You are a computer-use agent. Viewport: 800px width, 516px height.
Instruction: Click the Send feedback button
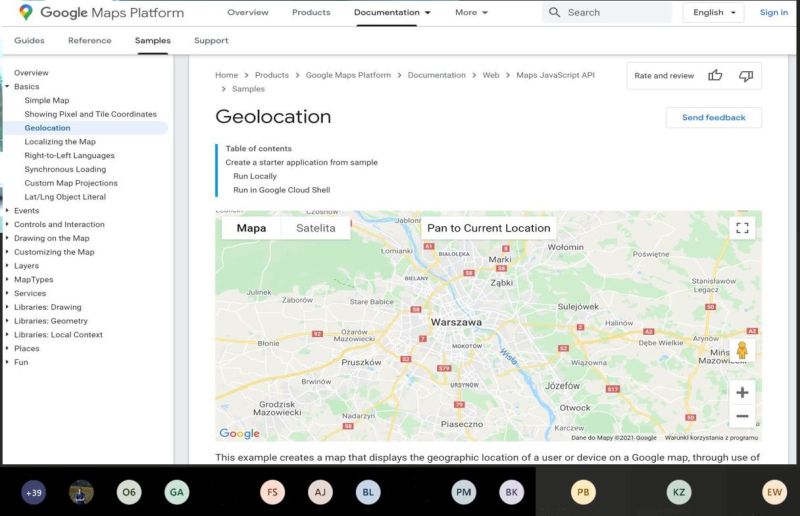pyautogui.click(x=714, y=117)
